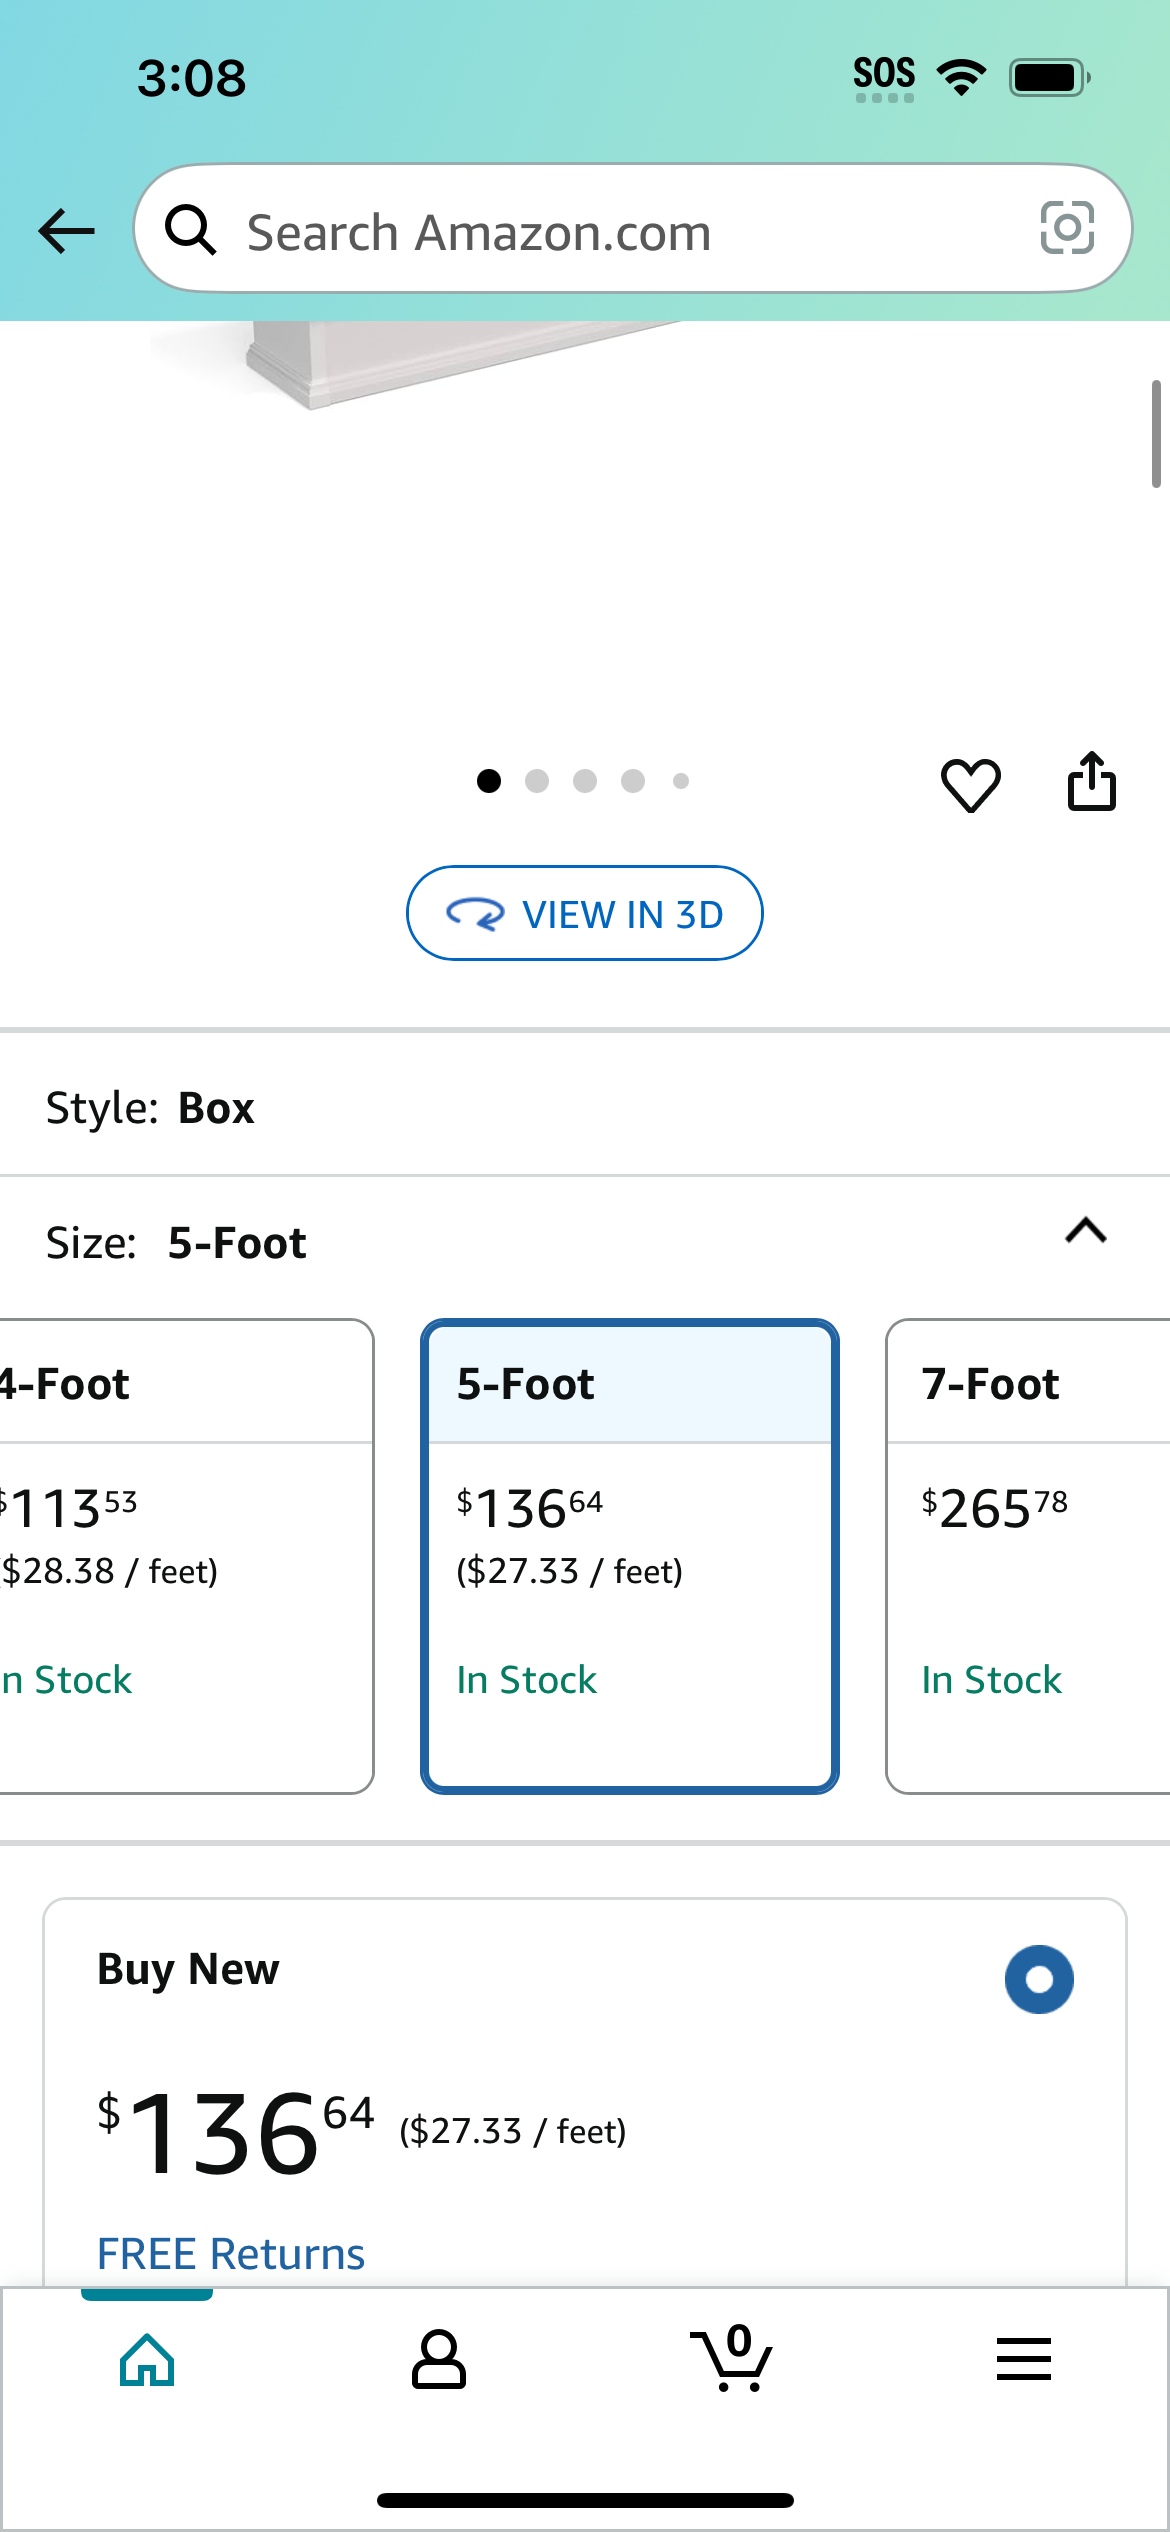Focus the Search Amazon.com field
1170x2532 pixels.
click(x=633, y=229)
